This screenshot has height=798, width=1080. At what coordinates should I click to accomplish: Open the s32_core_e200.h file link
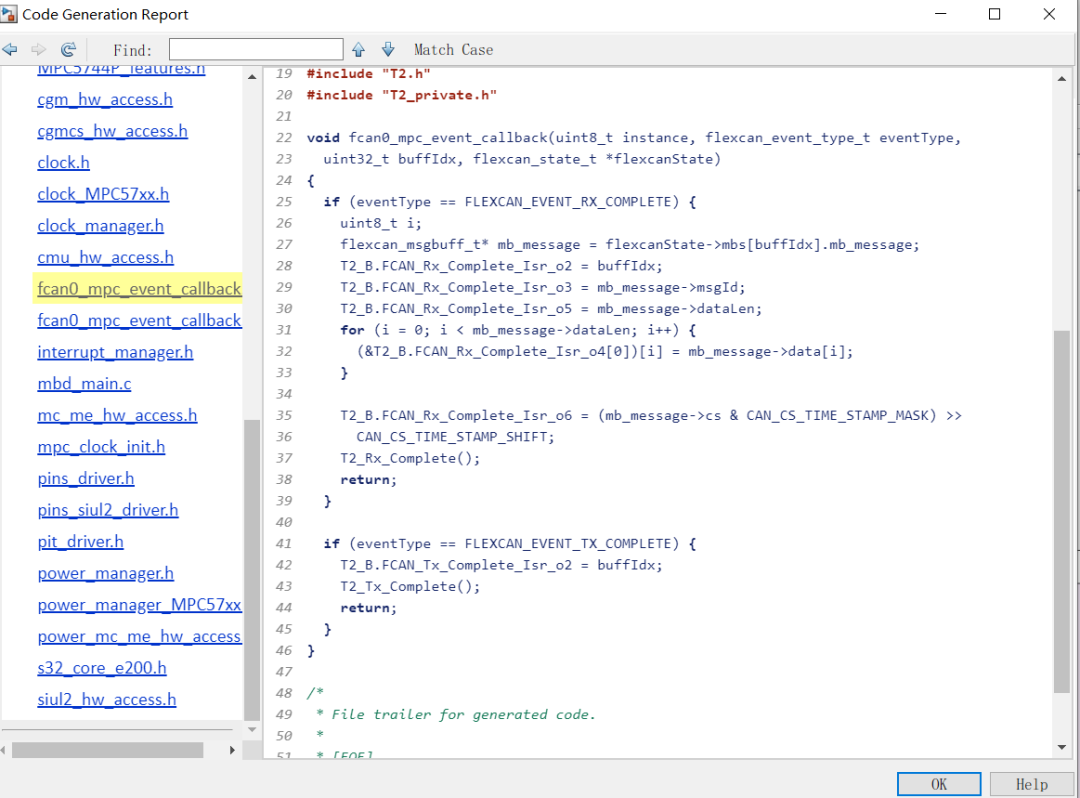tap(102, 668)
